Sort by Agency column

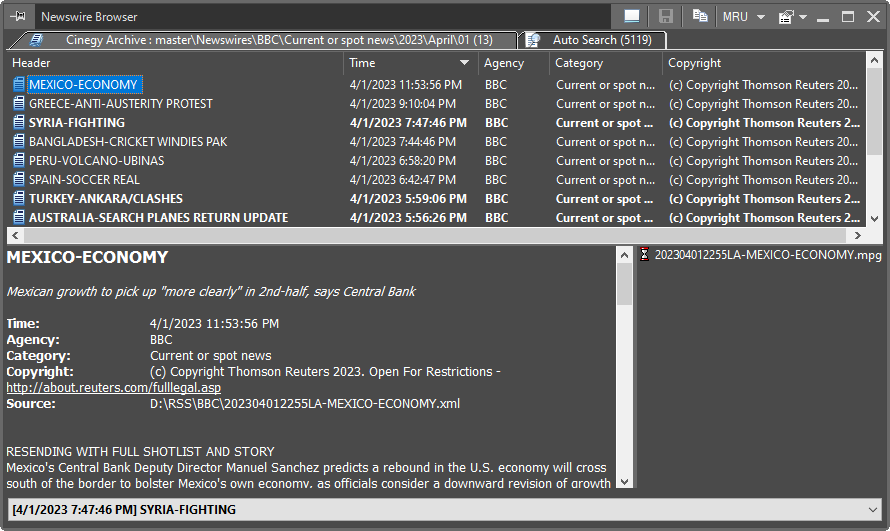(x=514, y=63)
